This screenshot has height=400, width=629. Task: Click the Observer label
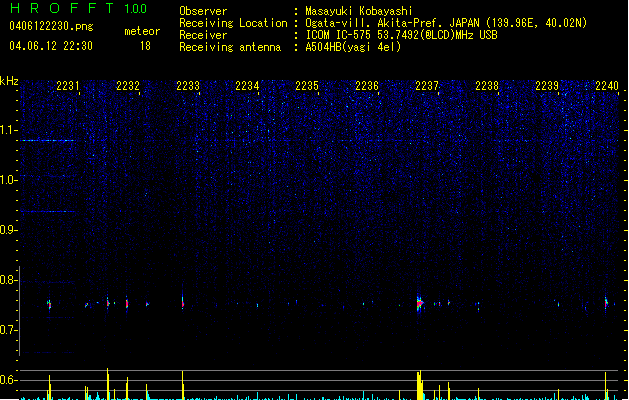pos(203,11)
